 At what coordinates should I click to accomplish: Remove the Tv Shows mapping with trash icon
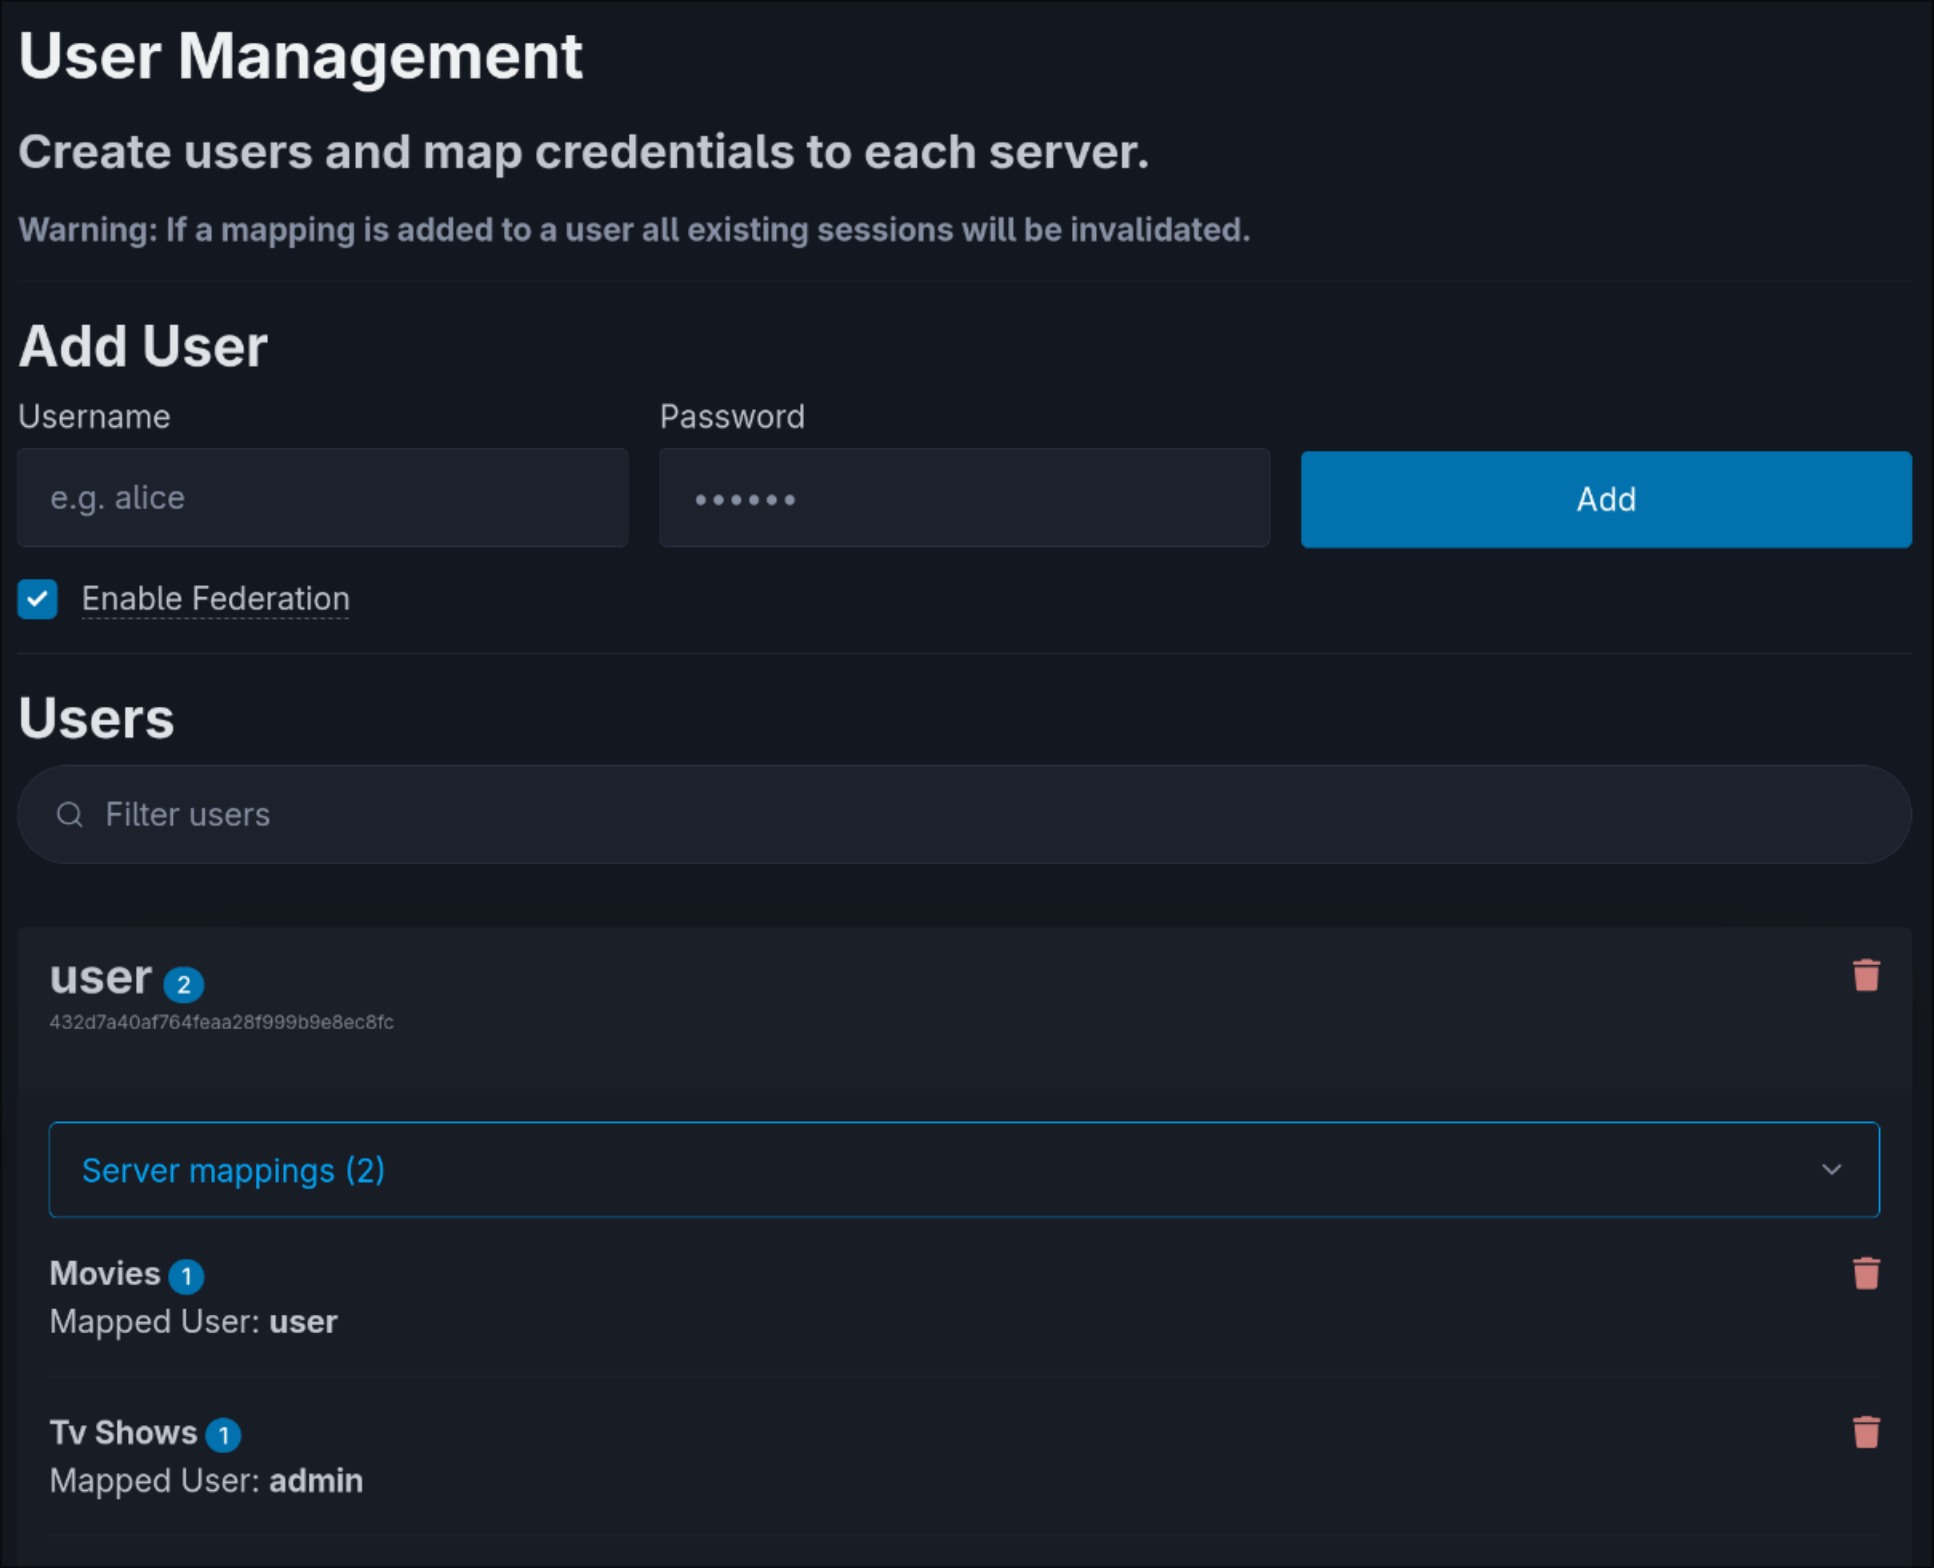click(x=1866, y=1432)
